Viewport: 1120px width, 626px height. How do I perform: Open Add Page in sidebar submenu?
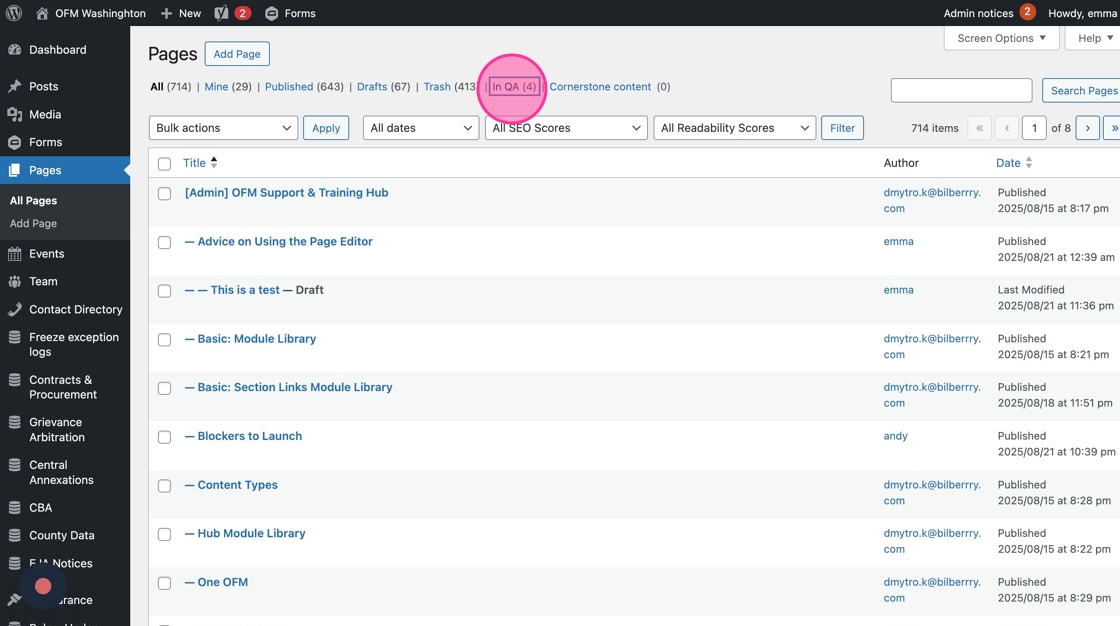click(33, 223)
